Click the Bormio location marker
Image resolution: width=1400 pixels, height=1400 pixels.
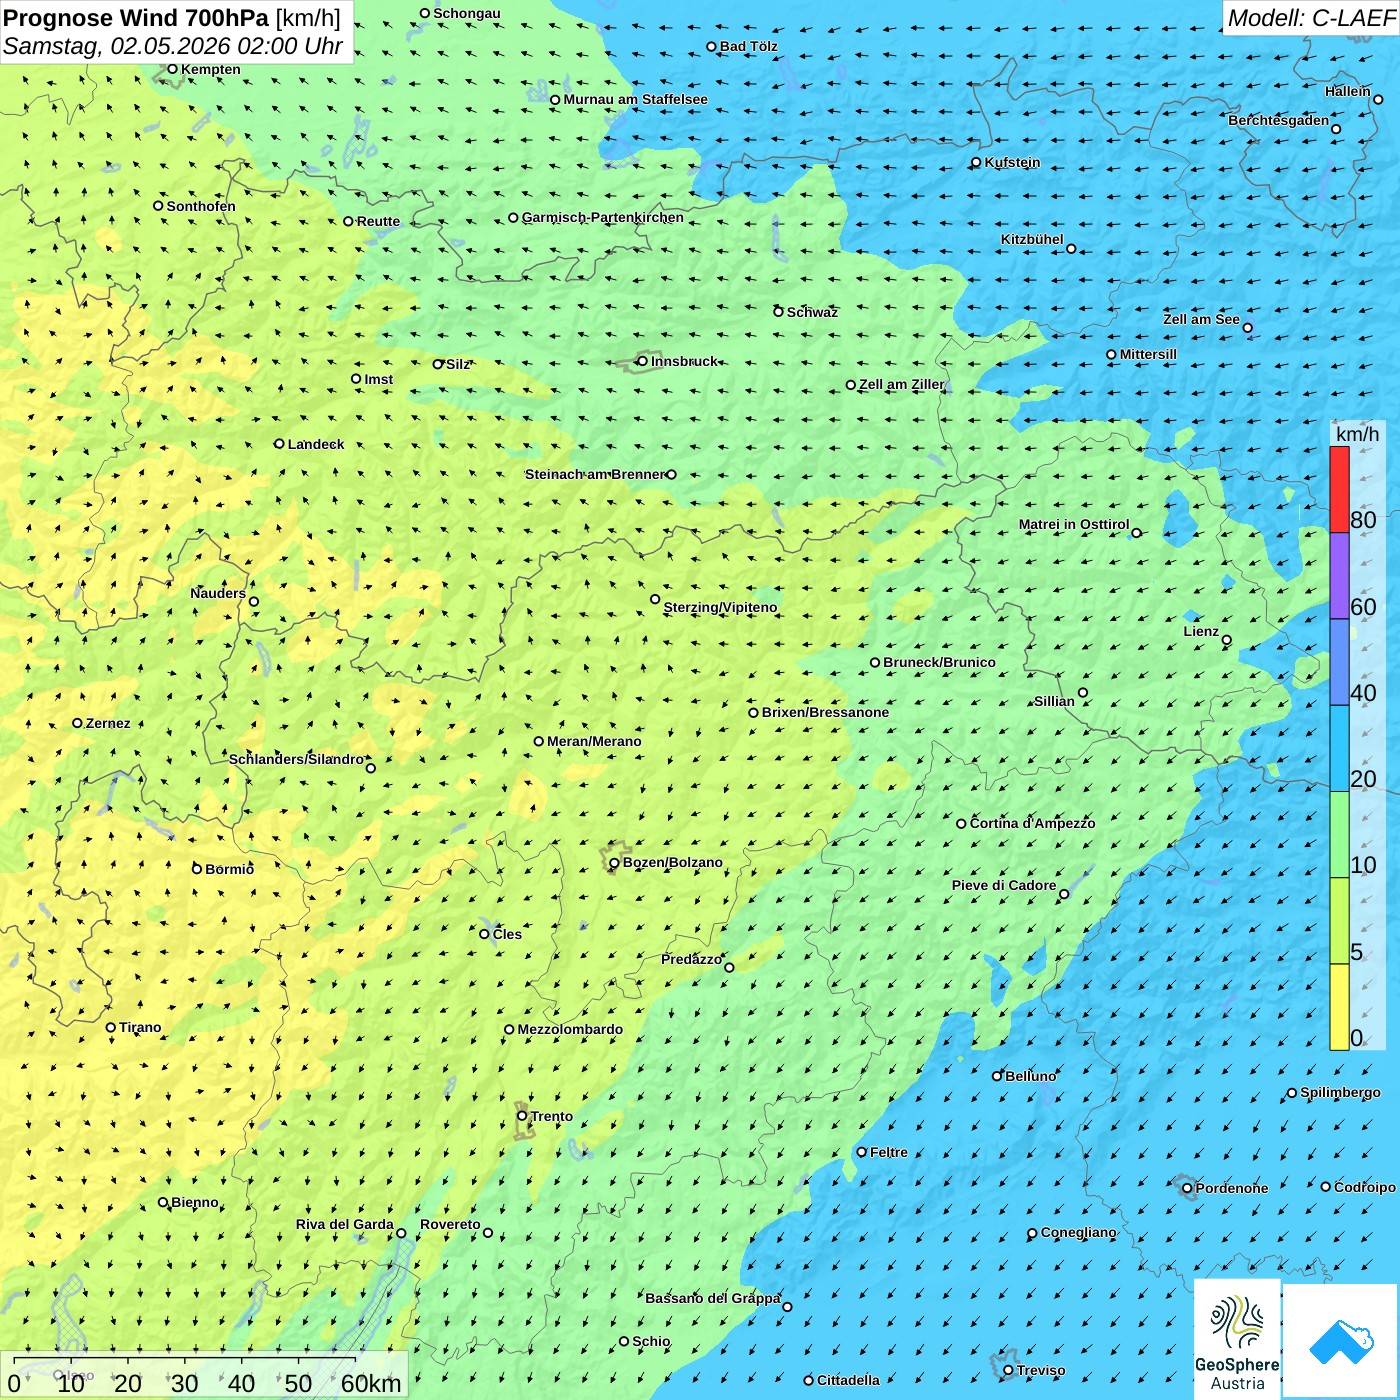197,869
